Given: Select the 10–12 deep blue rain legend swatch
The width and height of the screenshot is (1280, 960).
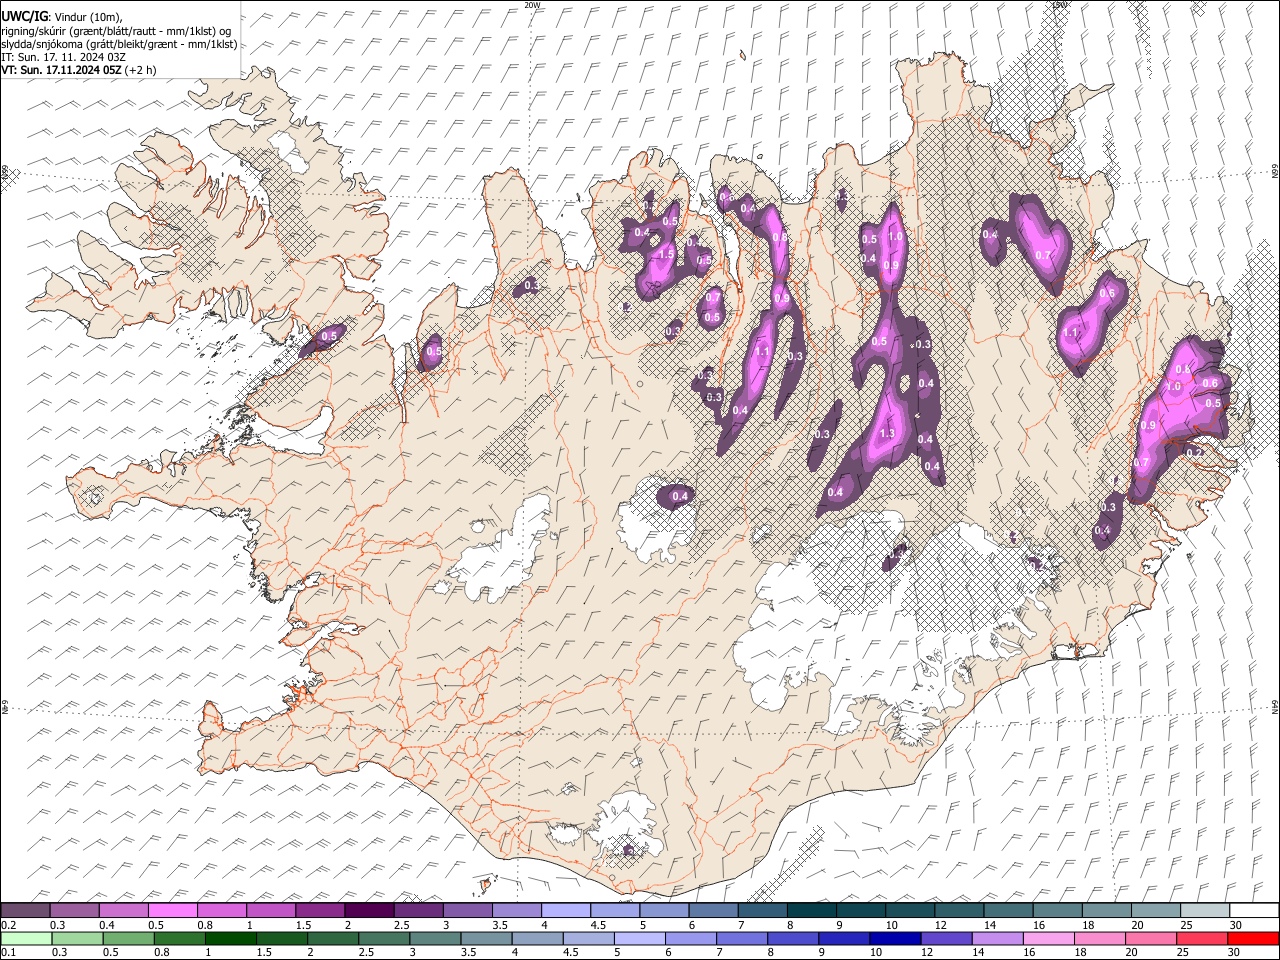Looking at the screenshot, I should [895, 938].
